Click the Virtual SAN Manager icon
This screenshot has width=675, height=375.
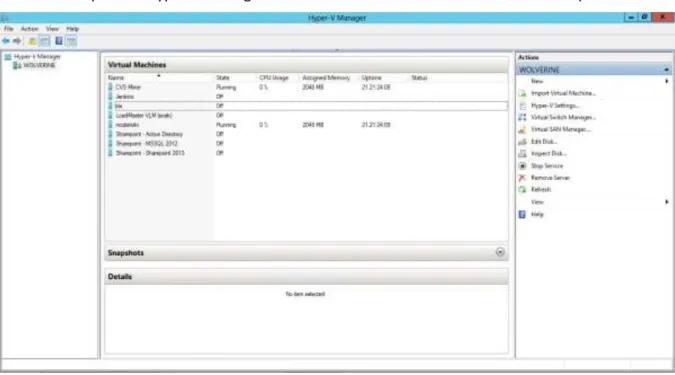tap(522, 130)
